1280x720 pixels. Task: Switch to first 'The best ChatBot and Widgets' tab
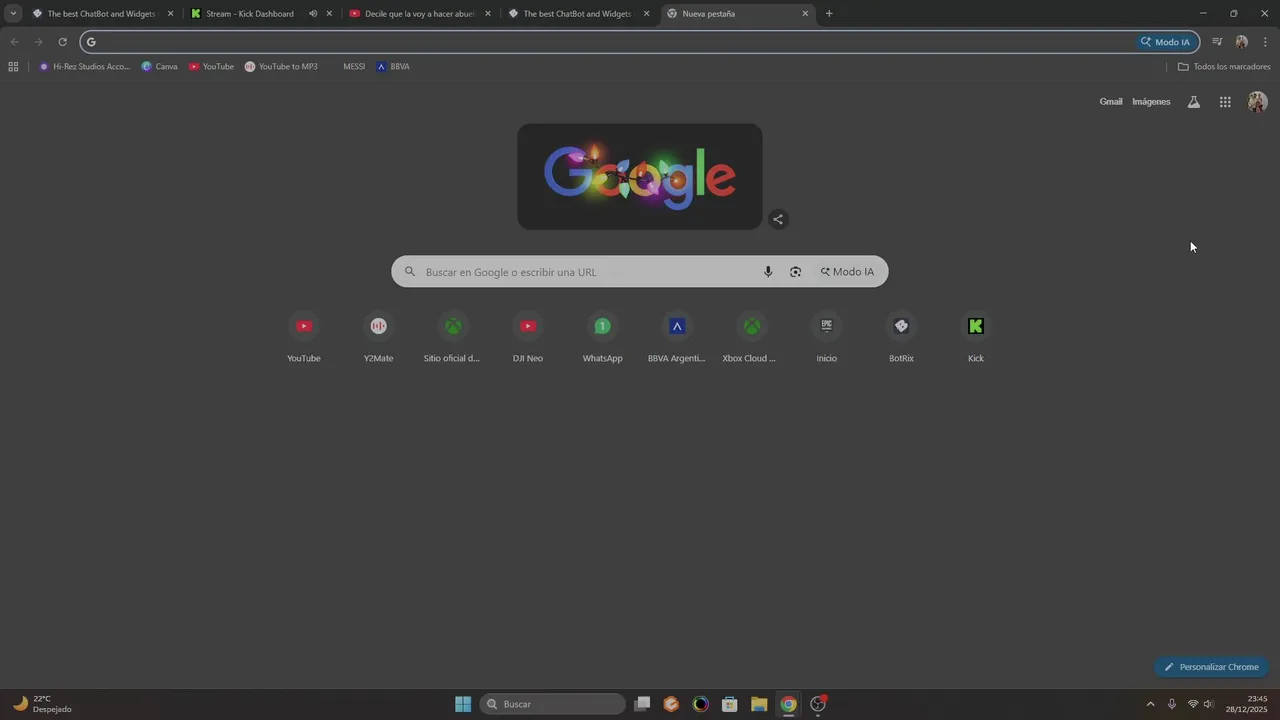tap(103, 14)
